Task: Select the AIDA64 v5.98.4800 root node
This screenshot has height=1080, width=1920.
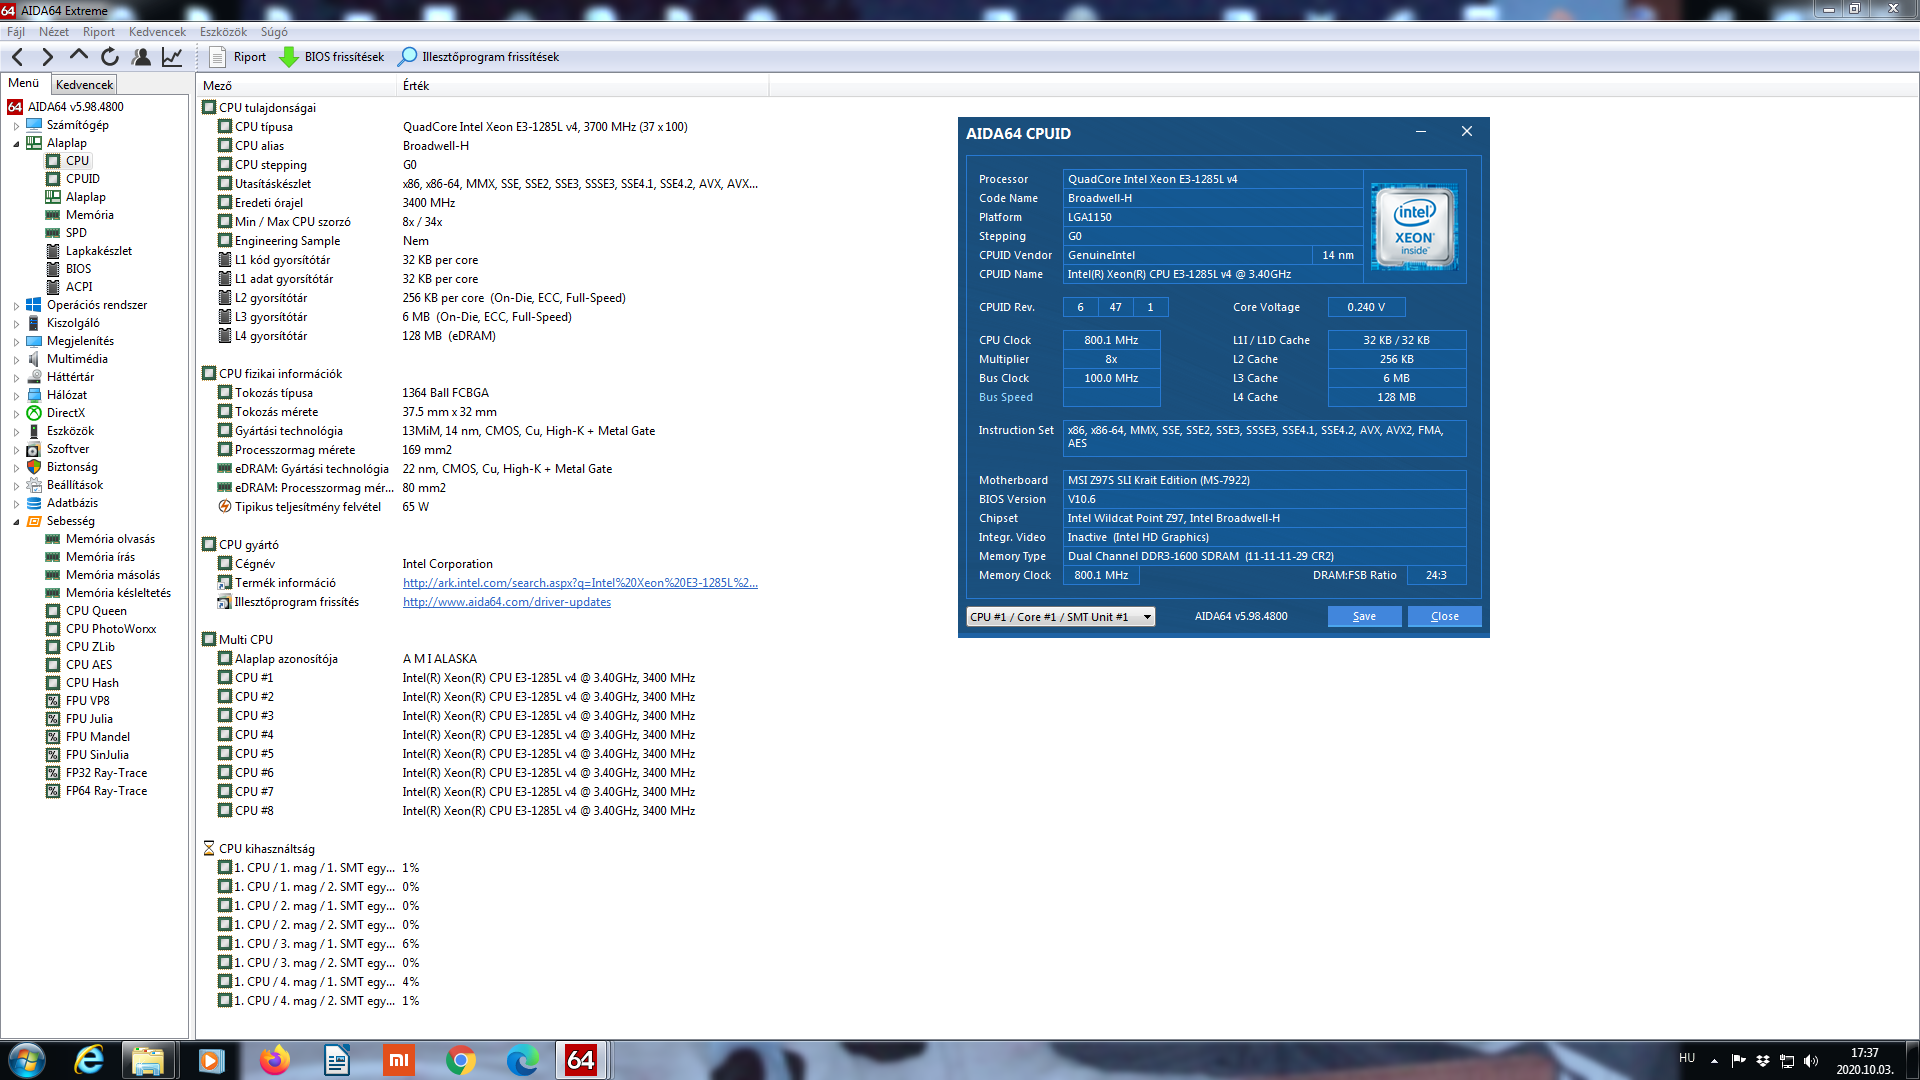Action: point(67,107)
